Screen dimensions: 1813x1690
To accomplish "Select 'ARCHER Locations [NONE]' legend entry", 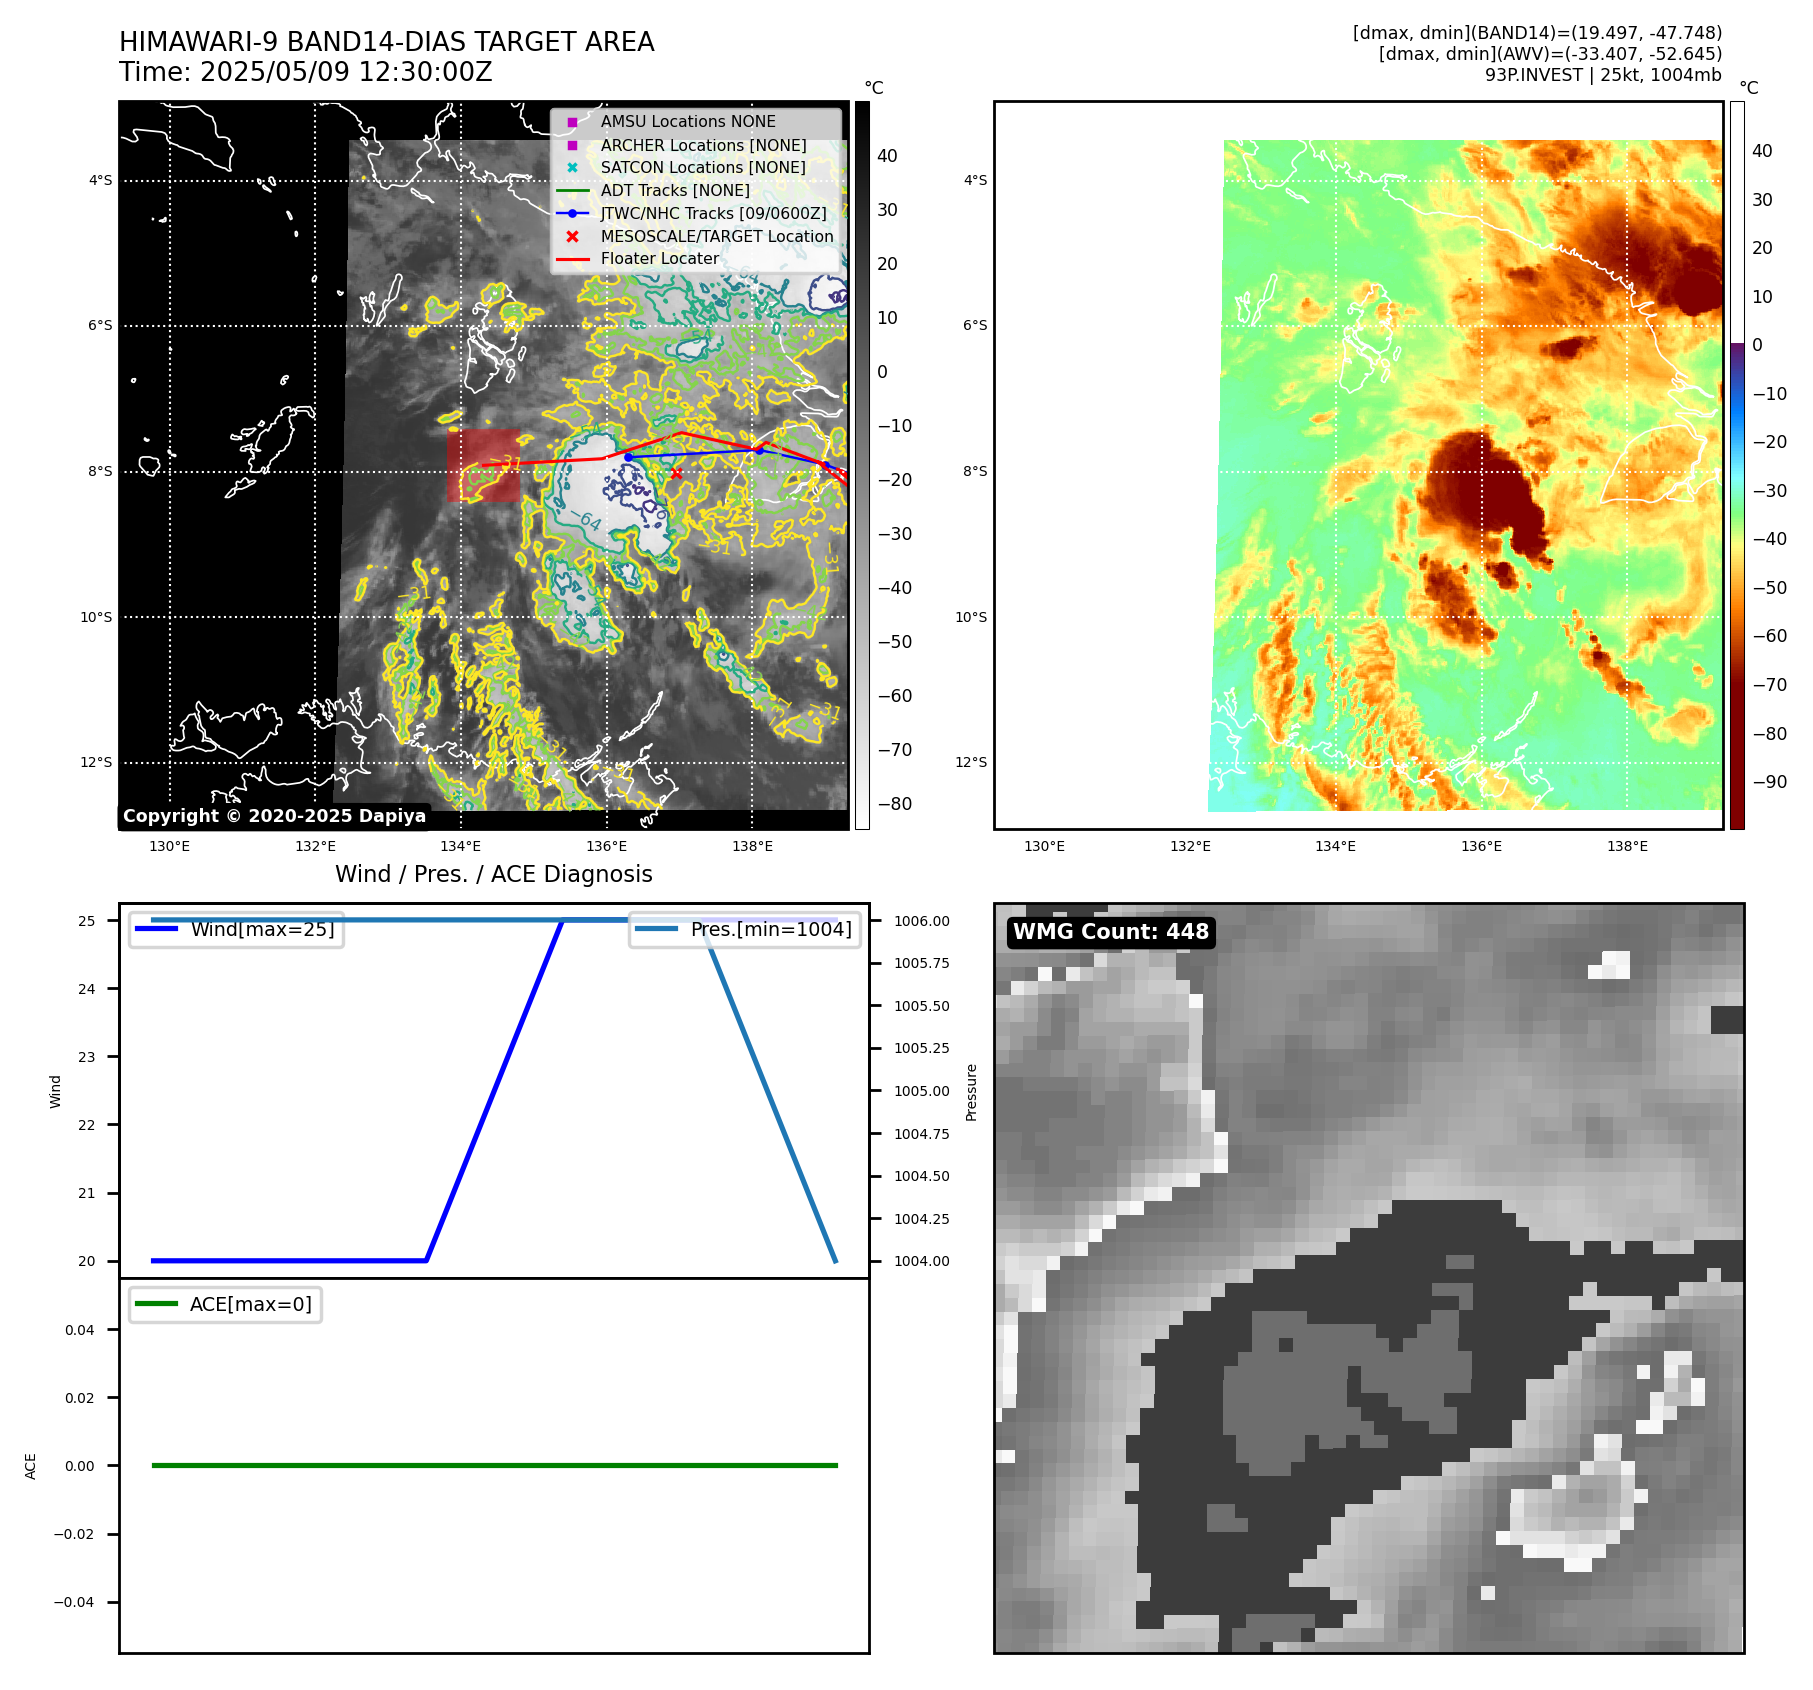I will [x=703, y=145].
